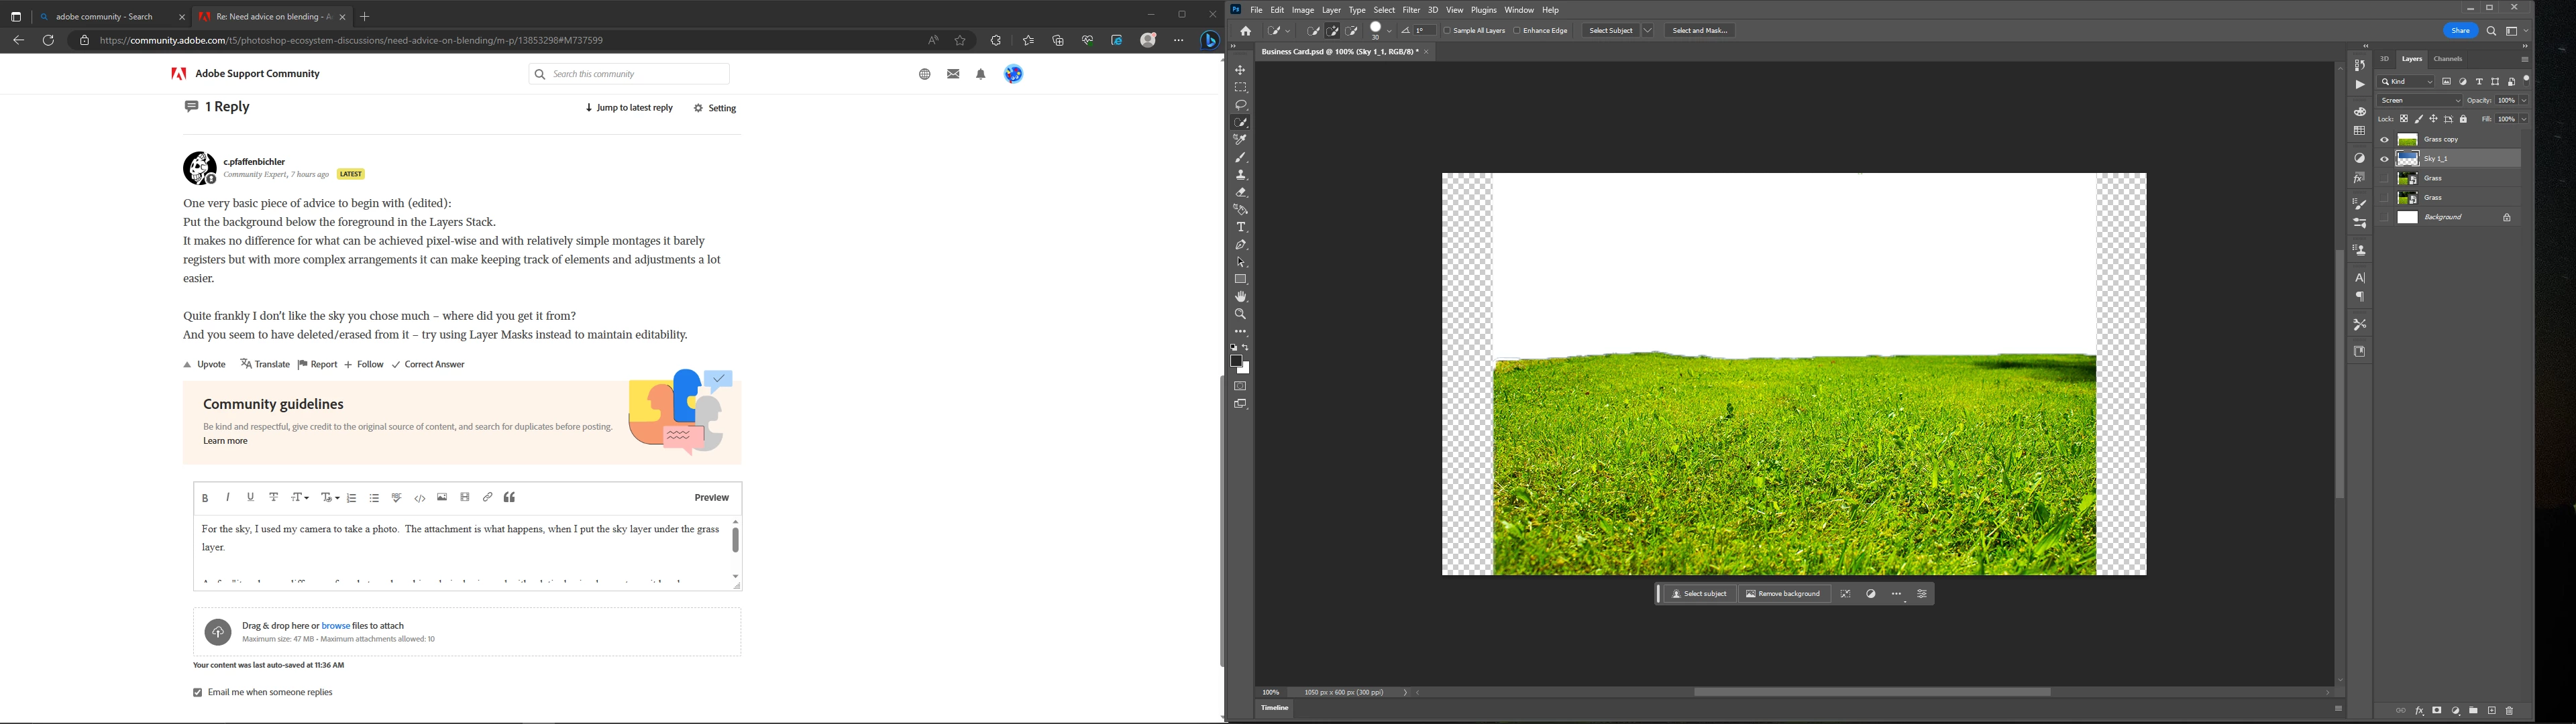The height and width of the screenshot is (724, 2576).
Task: Enable Sample All Layers checkbox
Action: point(1447,31)
